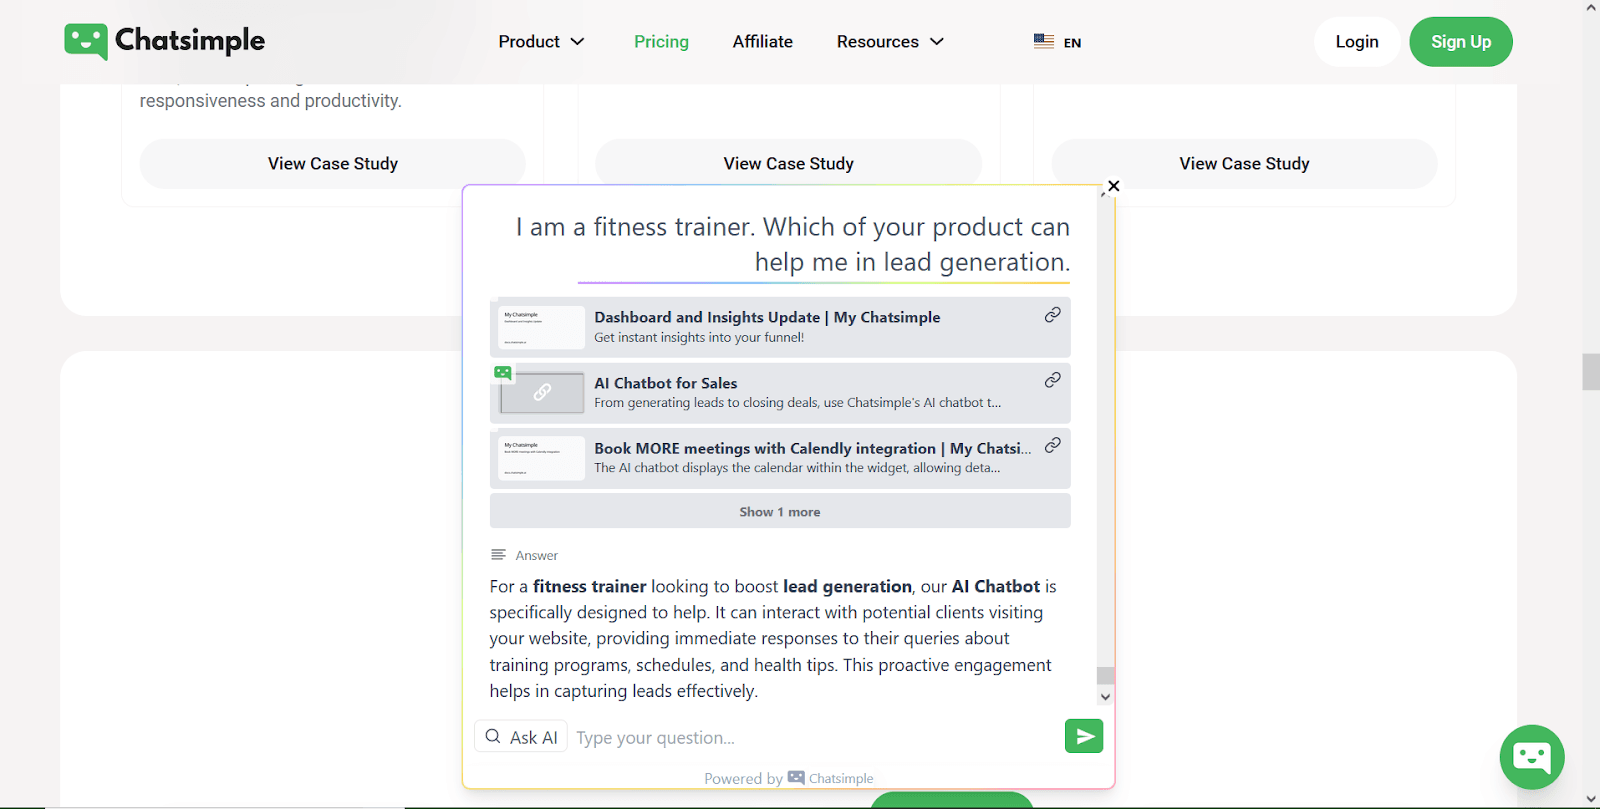Click the US flag language icon
1600x809 pixels.
click(x=1043, y=42)
